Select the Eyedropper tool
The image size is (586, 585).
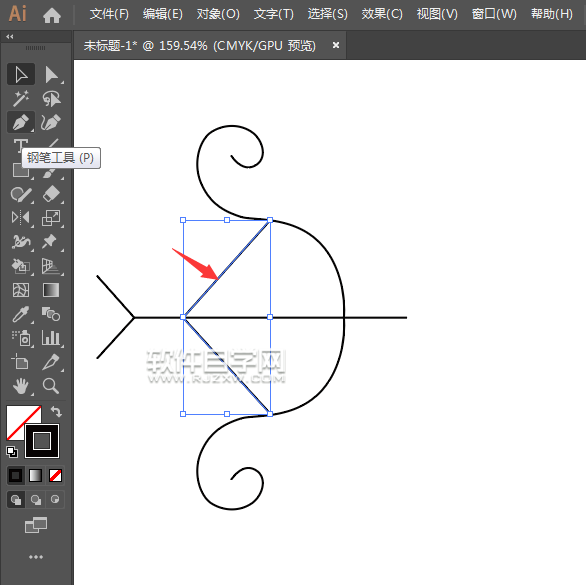point(21,314)
